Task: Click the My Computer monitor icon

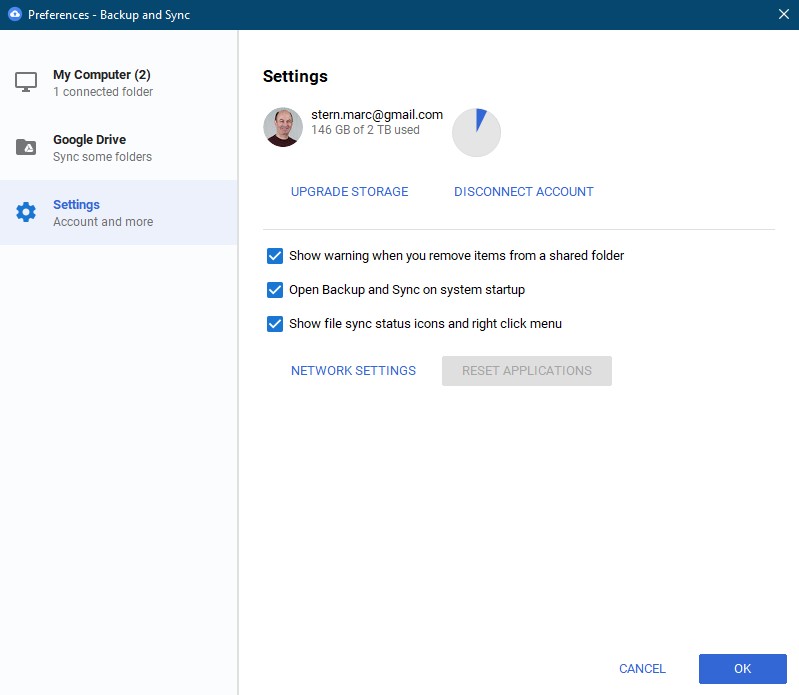Action: click(26, 82)
